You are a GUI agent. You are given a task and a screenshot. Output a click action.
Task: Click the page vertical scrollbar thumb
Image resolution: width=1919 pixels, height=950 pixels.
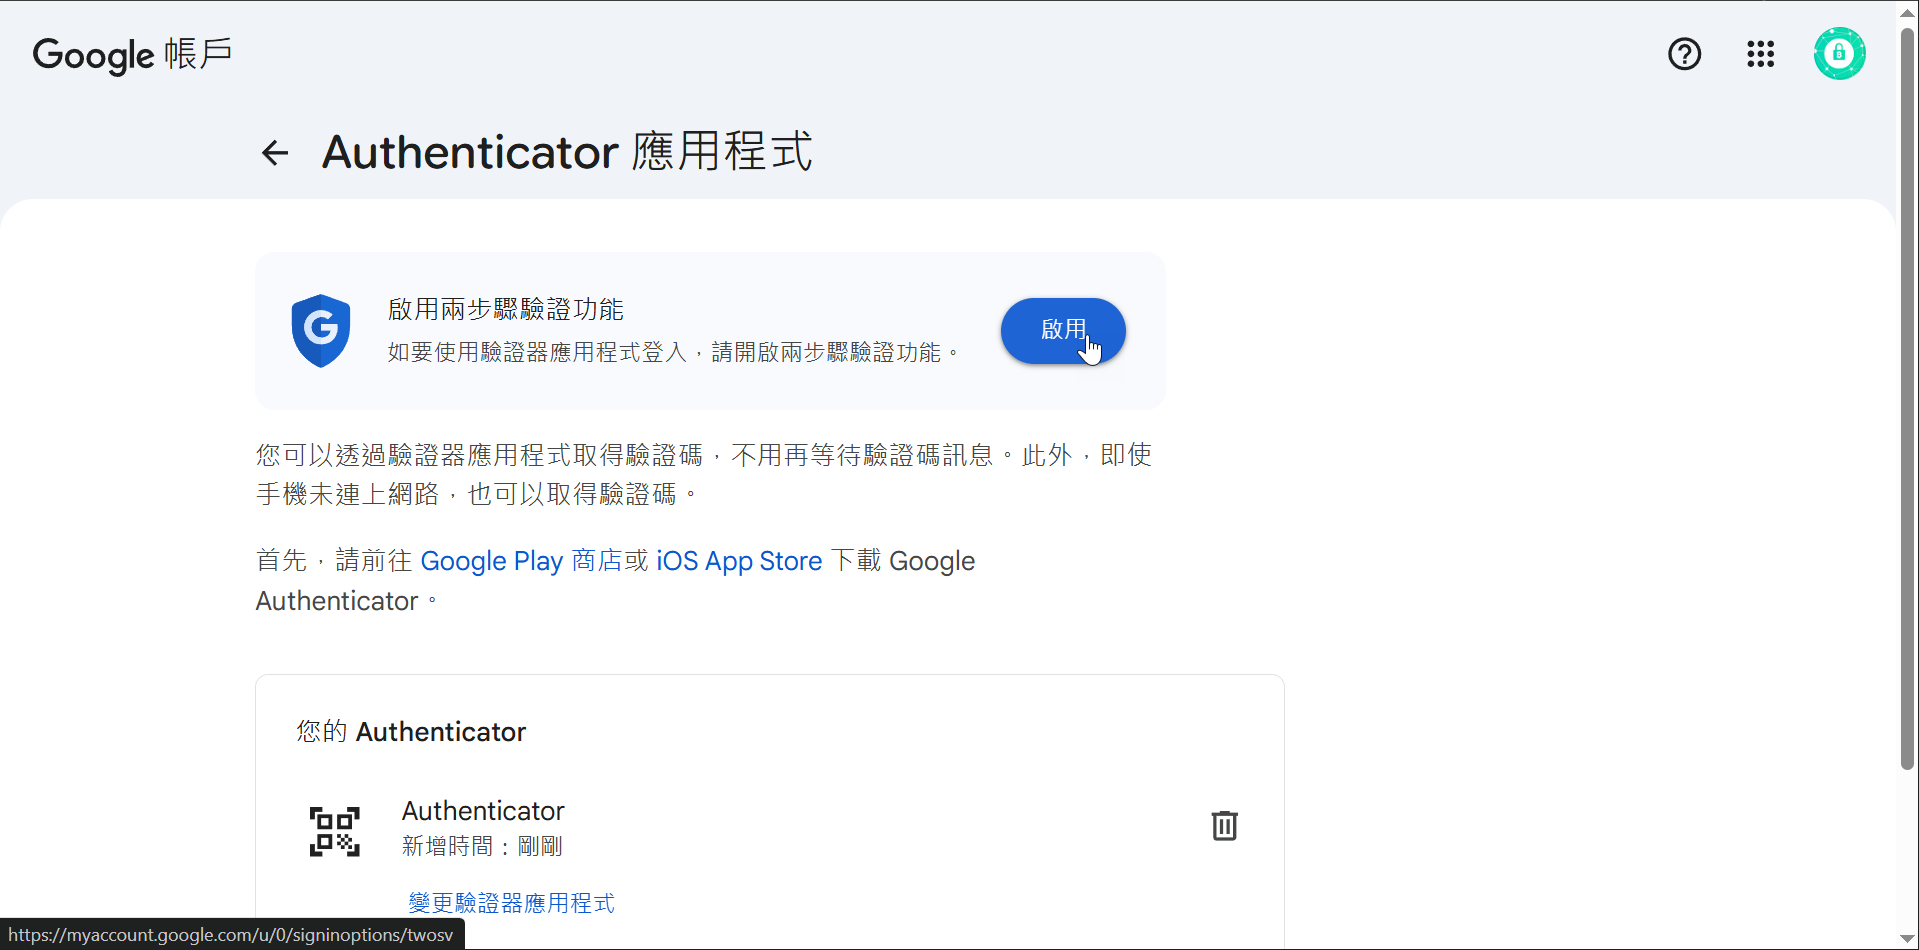point(1908,400)
